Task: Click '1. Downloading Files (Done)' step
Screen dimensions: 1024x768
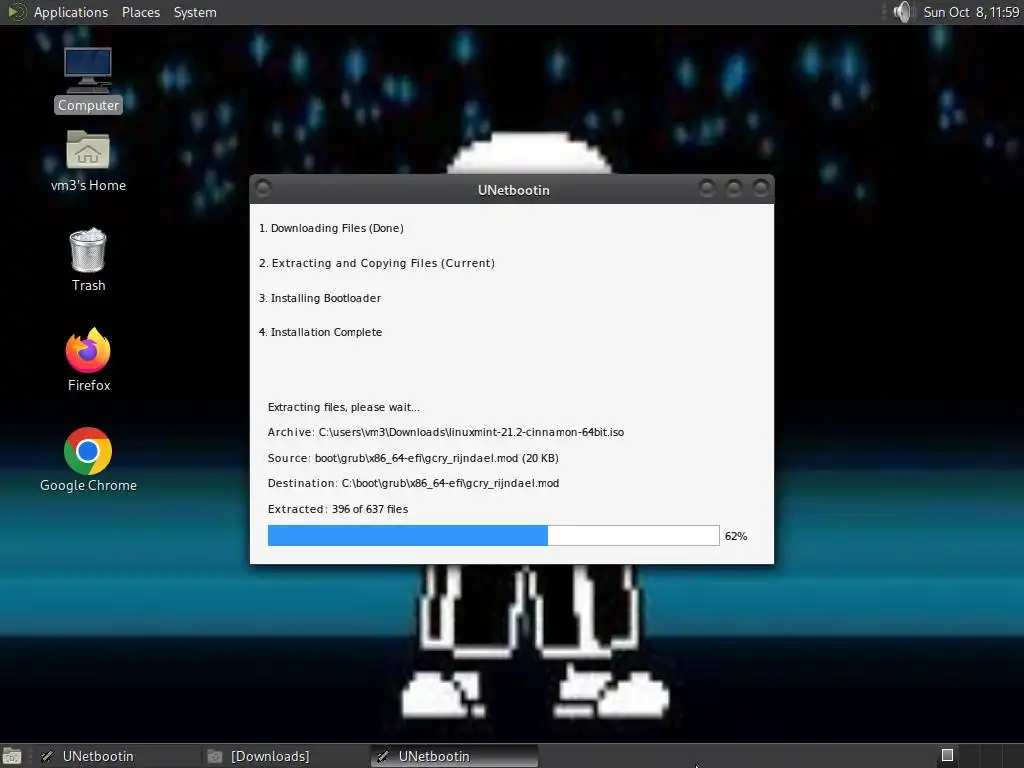Action: coord(331,228)
